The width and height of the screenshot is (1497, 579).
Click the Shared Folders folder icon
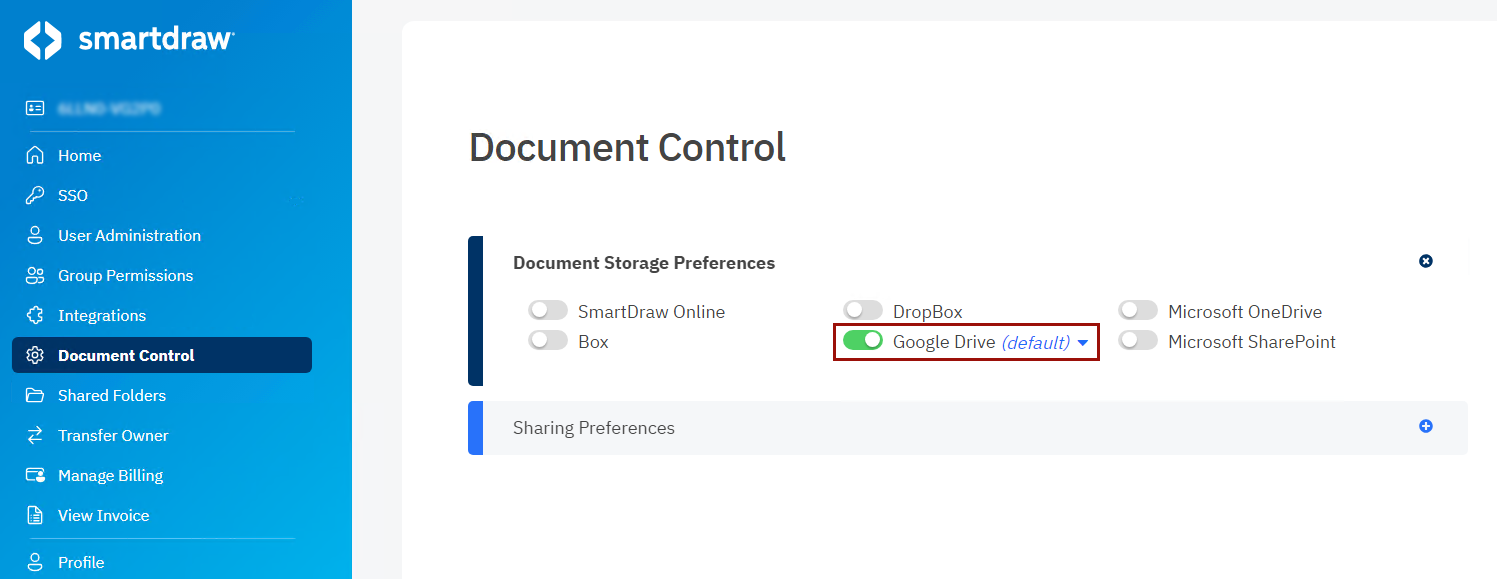35,395
